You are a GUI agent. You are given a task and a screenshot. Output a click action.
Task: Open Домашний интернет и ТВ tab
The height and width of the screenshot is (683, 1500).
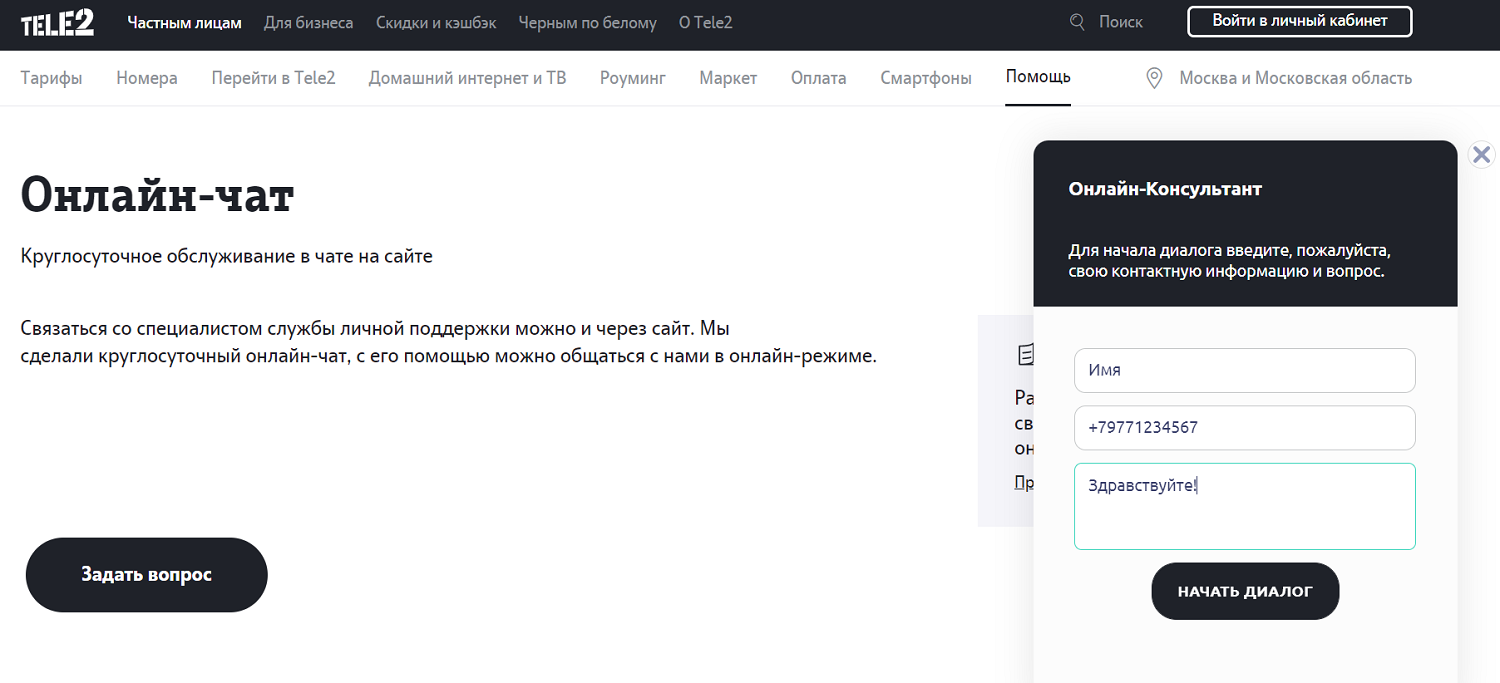tap(467, 78)
